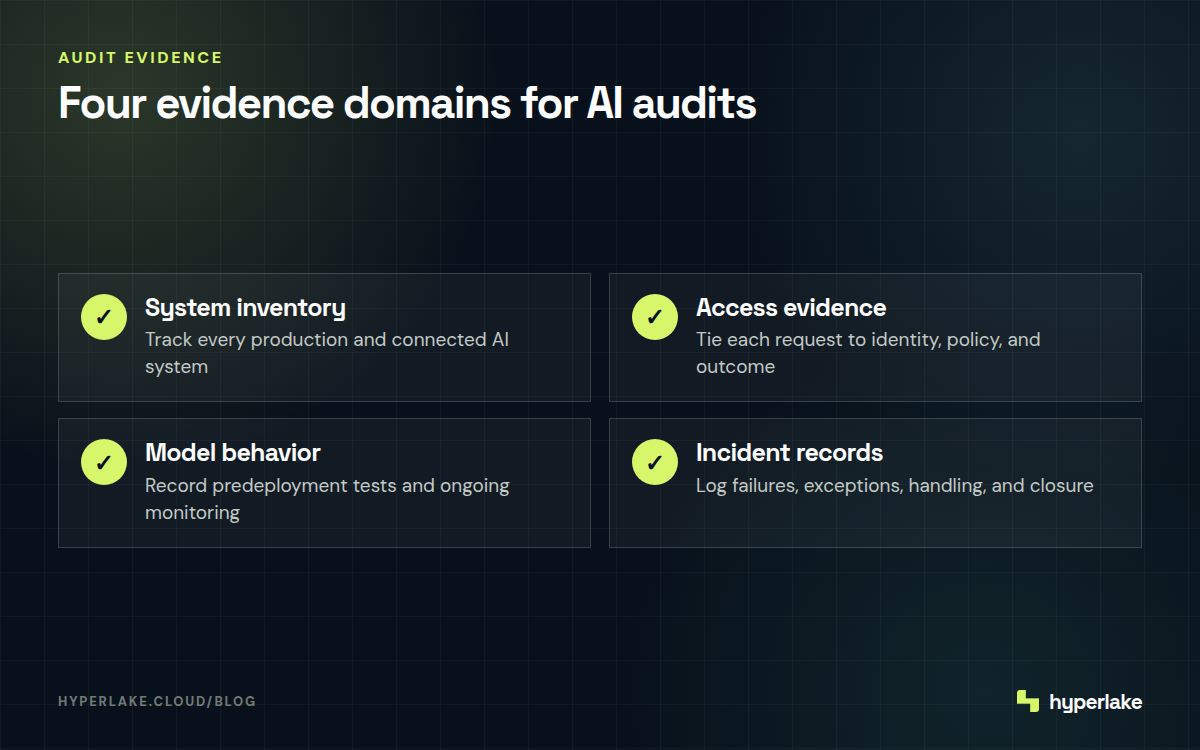Click the Incident records checkmark icon
The width and height of the screenshot is (1200, 750).
[655, 462]
